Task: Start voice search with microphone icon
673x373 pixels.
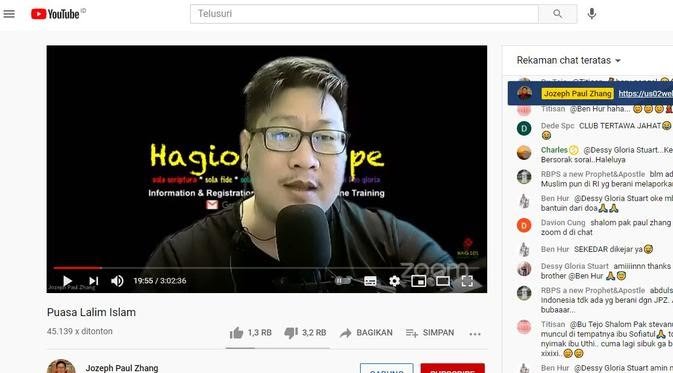Action: click(592, 14)
